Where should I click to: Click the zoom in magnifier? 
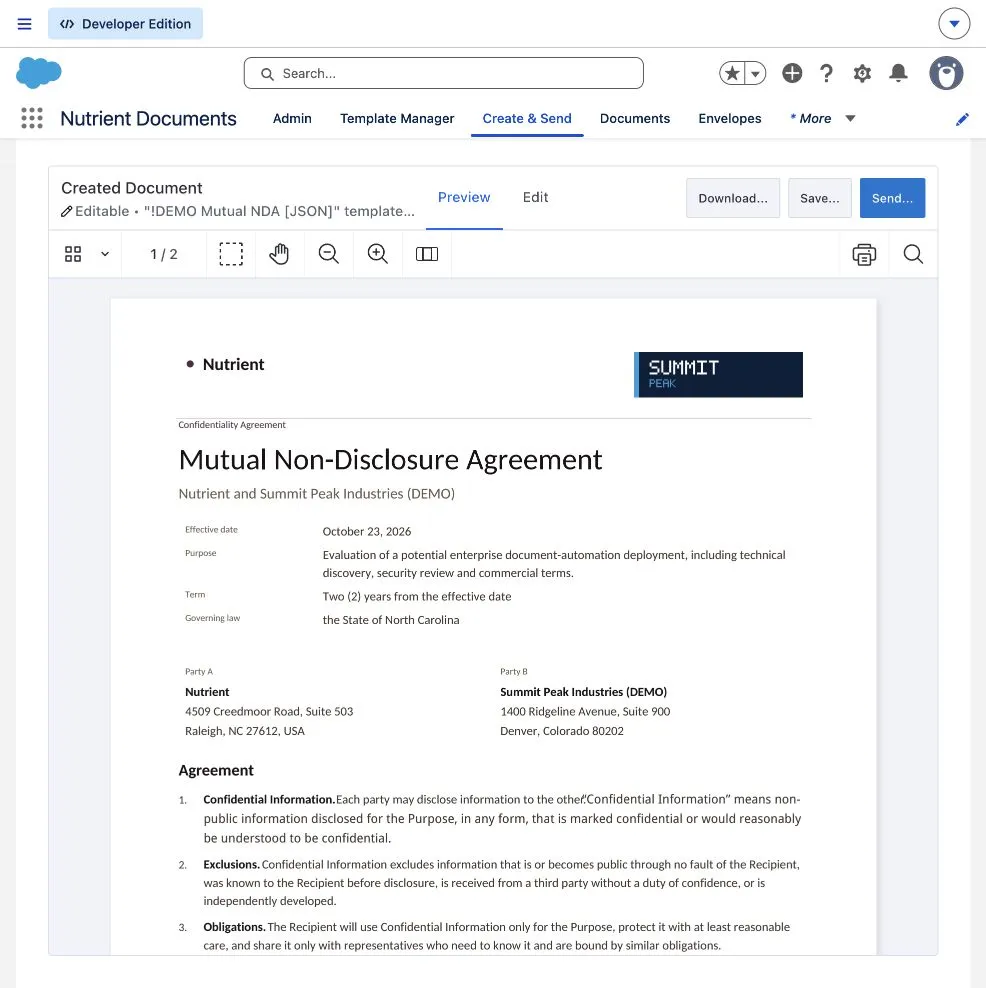click(x=377, y=254)
